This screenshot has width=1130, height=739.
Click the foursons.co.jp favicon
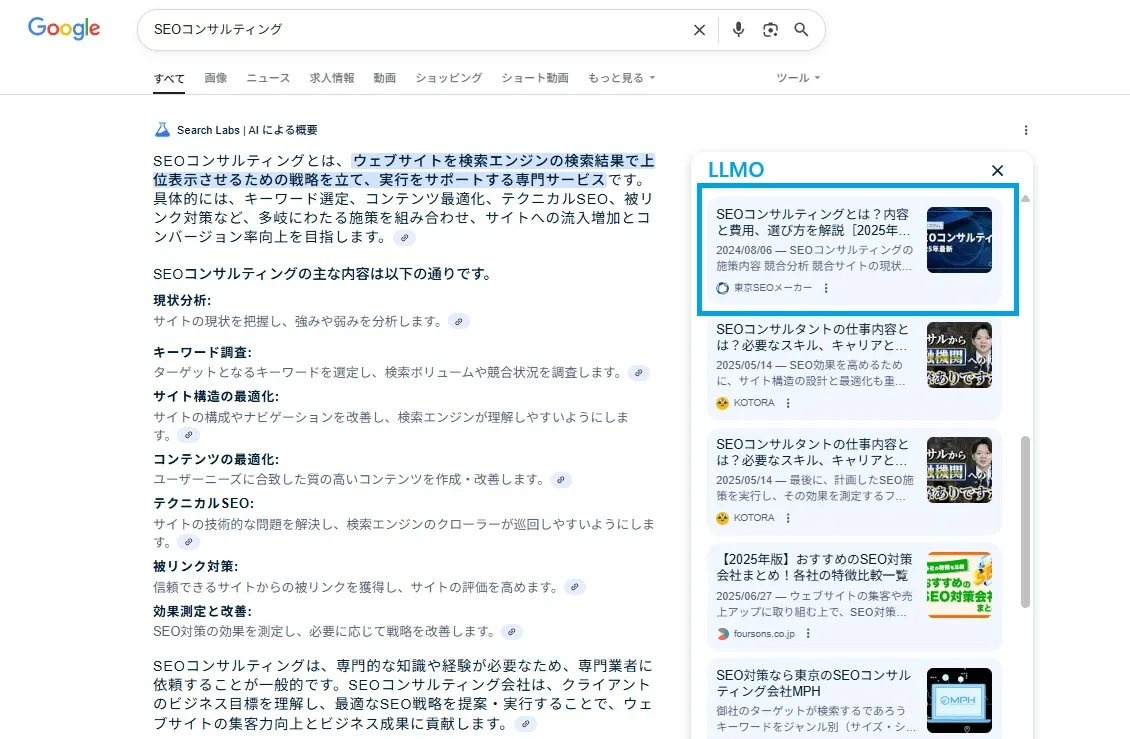click(722, 634)
